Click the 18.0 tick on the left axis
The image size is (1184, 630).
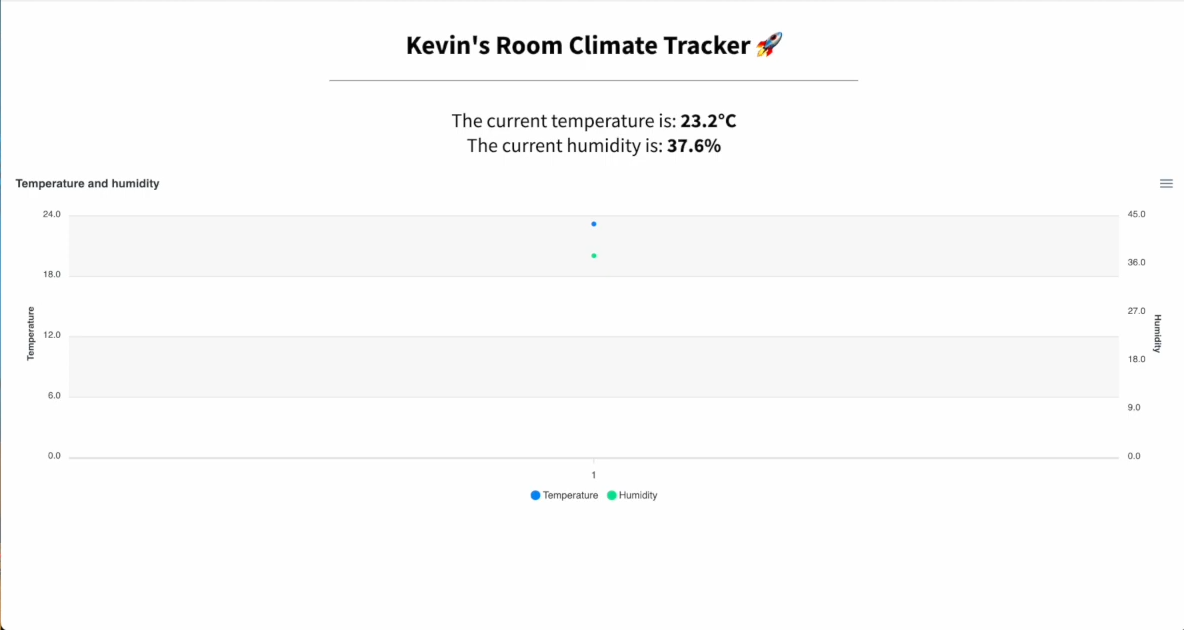pyautogui.click(x=51, y=275)
